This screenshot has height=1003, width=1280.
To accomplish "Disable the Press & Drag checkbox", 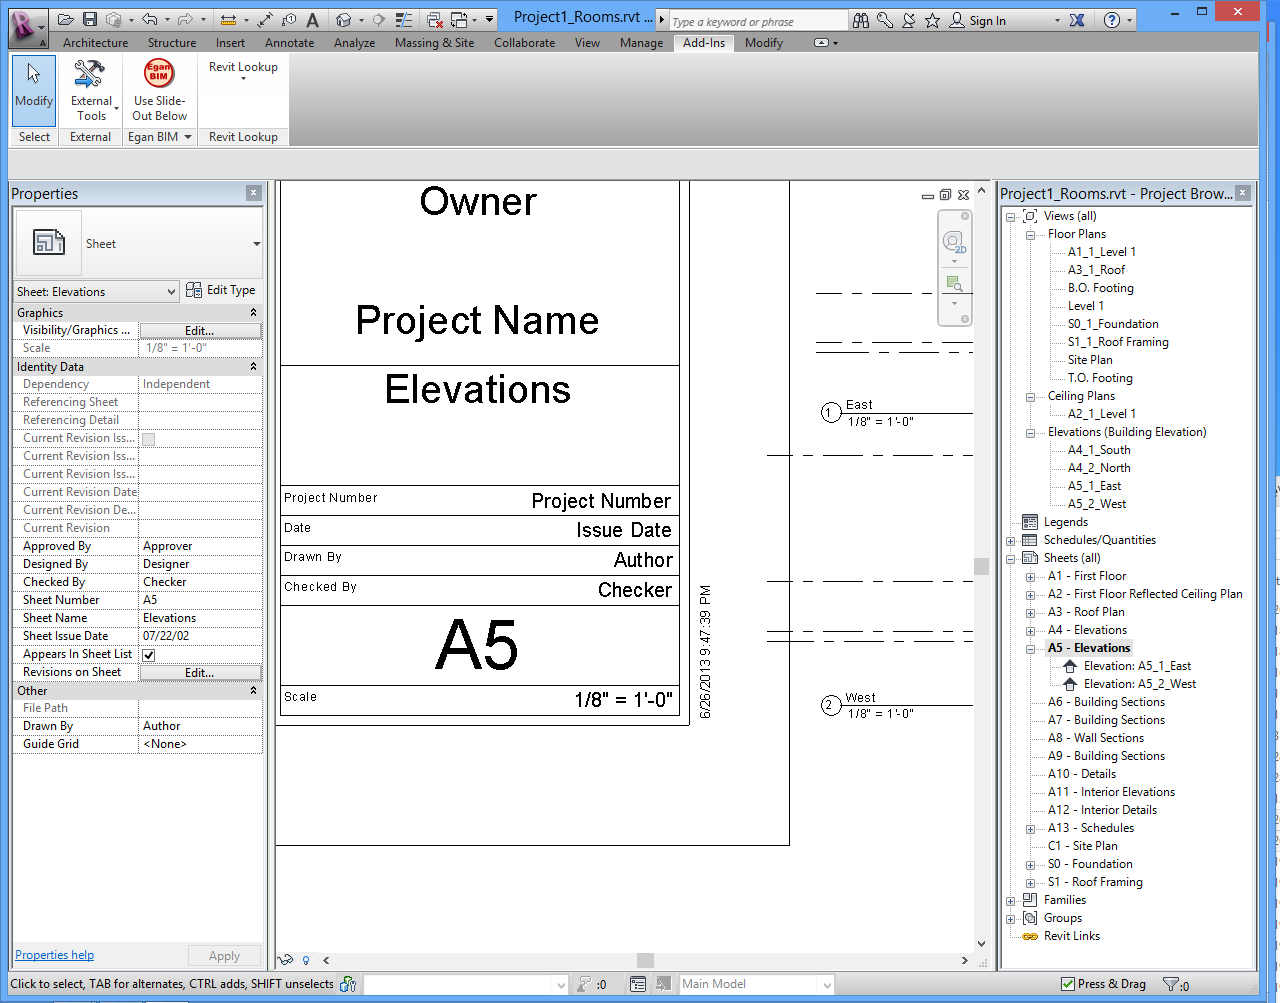I will coord(1068,984).
